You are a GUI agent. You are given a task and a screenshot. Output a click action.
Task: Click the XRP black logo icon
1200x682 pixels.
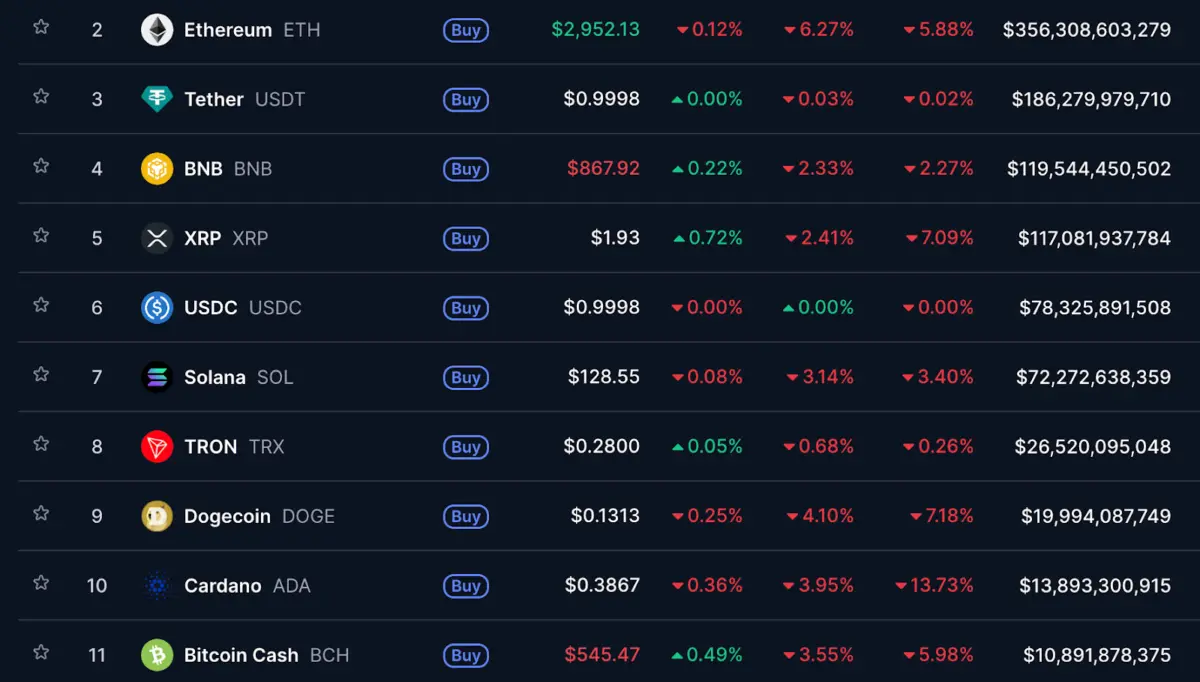[x=158, y=238]
